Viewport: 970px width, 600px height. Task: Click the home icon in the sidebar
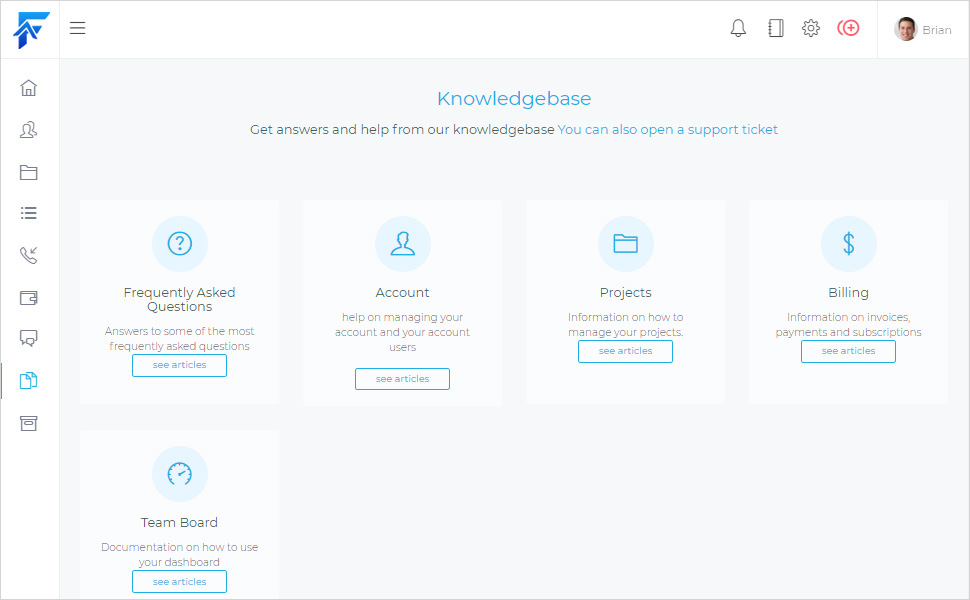click(x=29, y=88)
